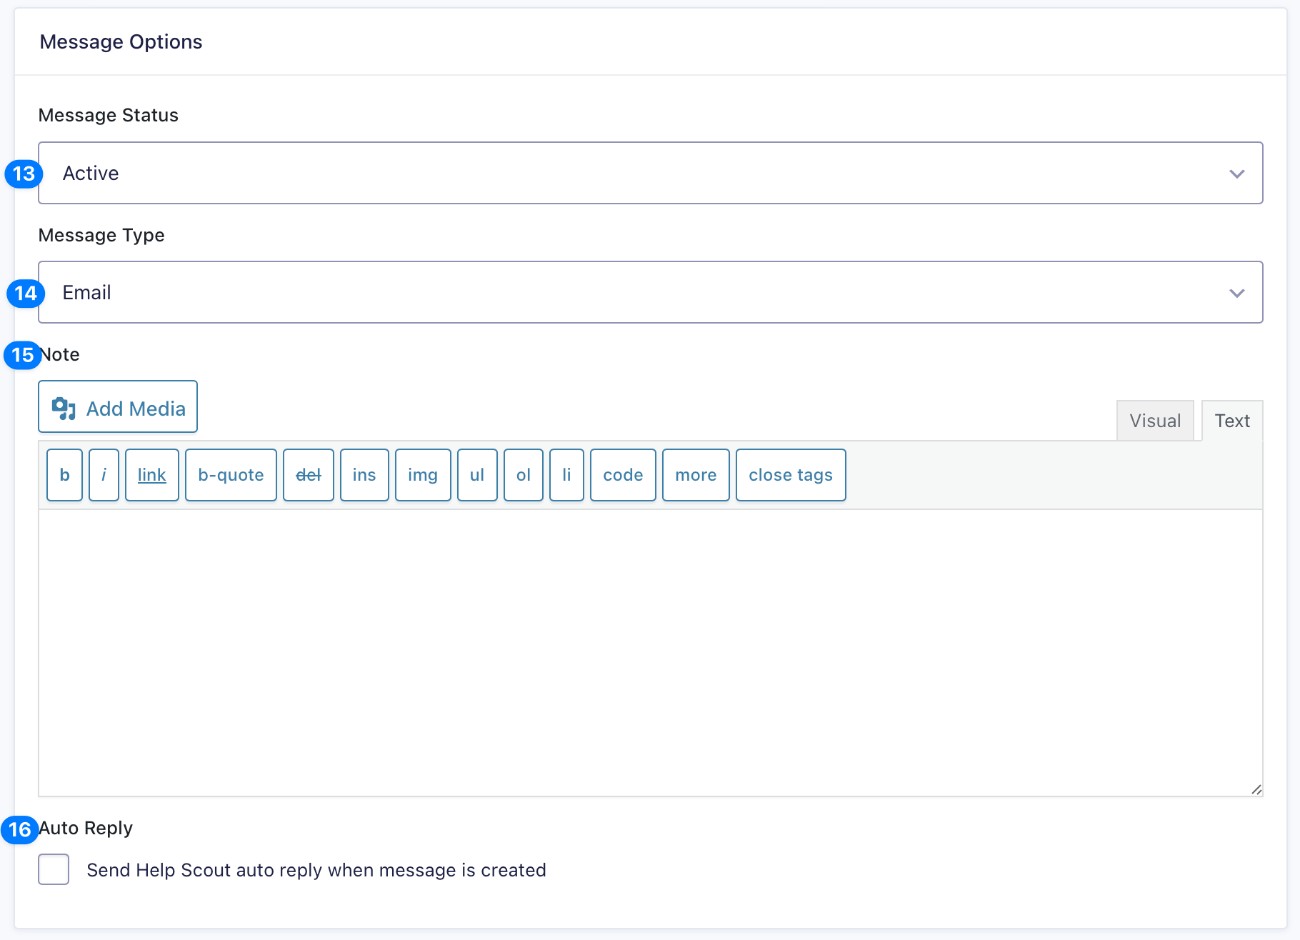Click the b-quote toolbar button
Screen dimensions: 1300x940
(x=231, y=475)
